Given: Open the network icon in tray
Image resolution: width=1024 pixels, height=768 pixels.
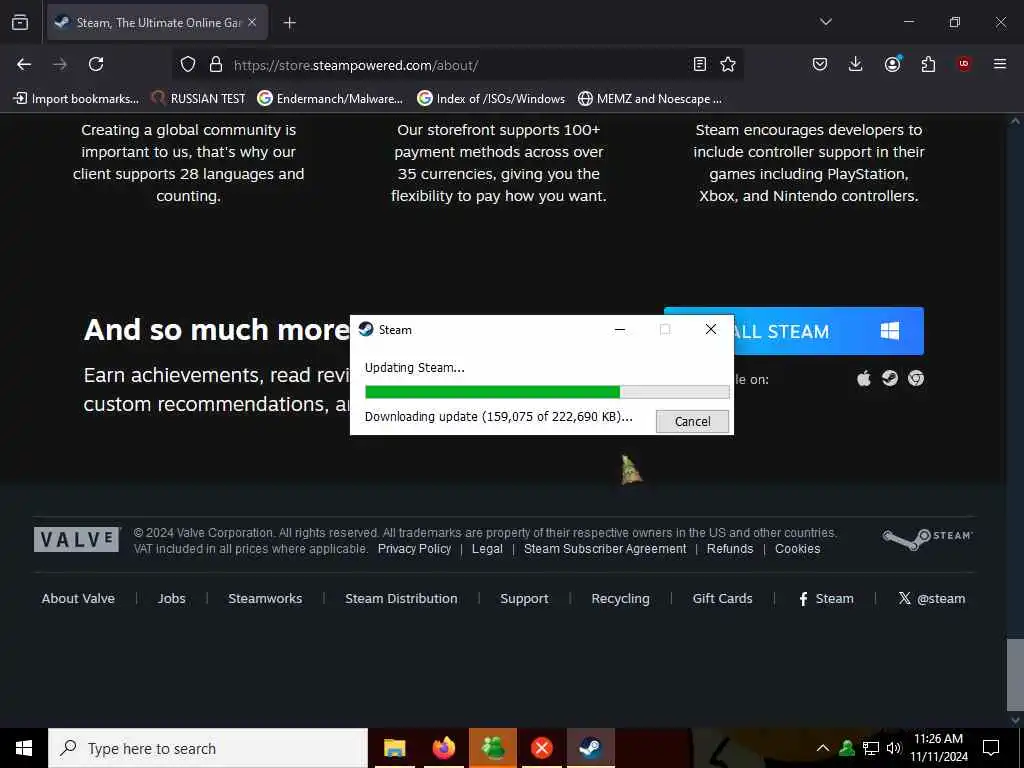Looking at the screenshot, I should click(x=871, y=748).
